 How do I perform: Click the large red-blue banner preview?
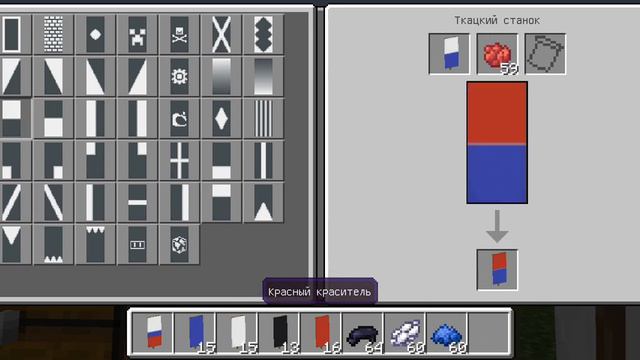(x=497, y=142)
